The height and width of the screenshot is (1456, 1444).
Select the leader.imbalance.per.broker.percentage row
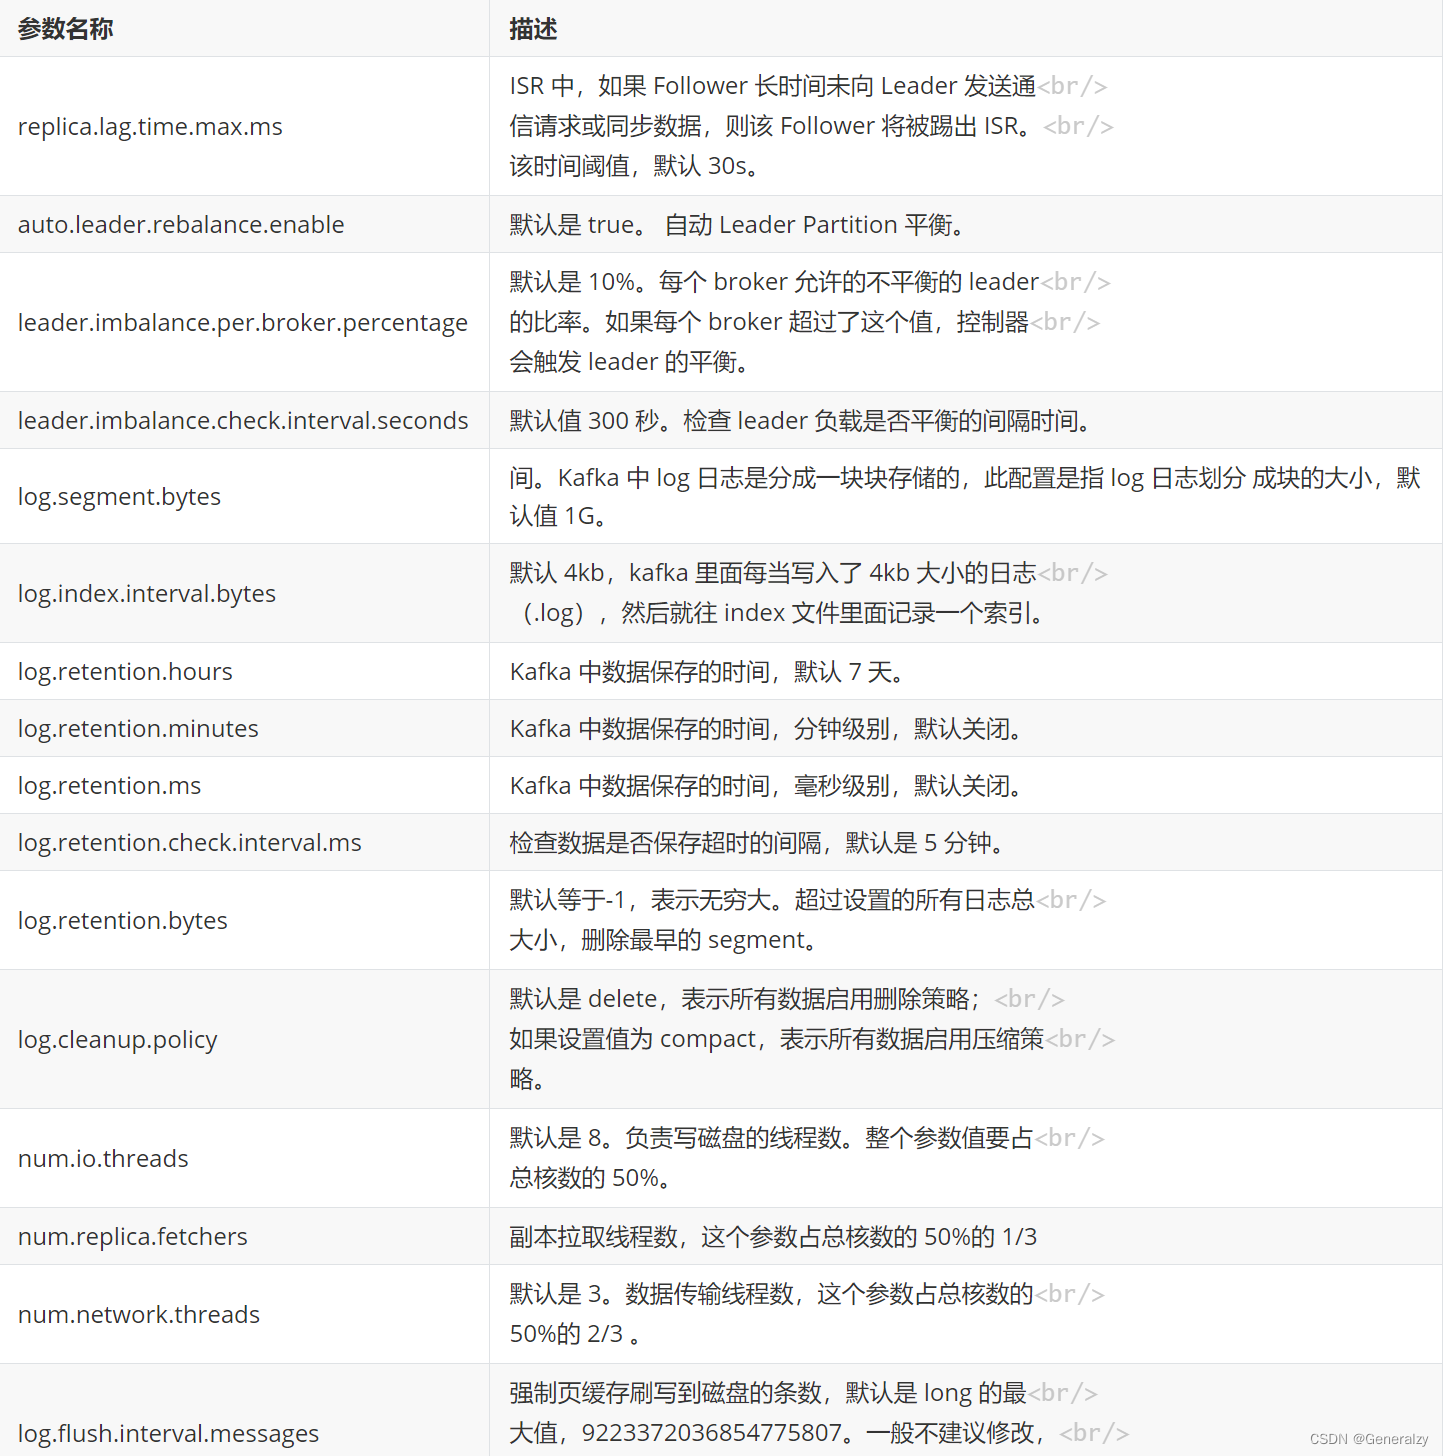pyautogui.click(x=243, y=322)
